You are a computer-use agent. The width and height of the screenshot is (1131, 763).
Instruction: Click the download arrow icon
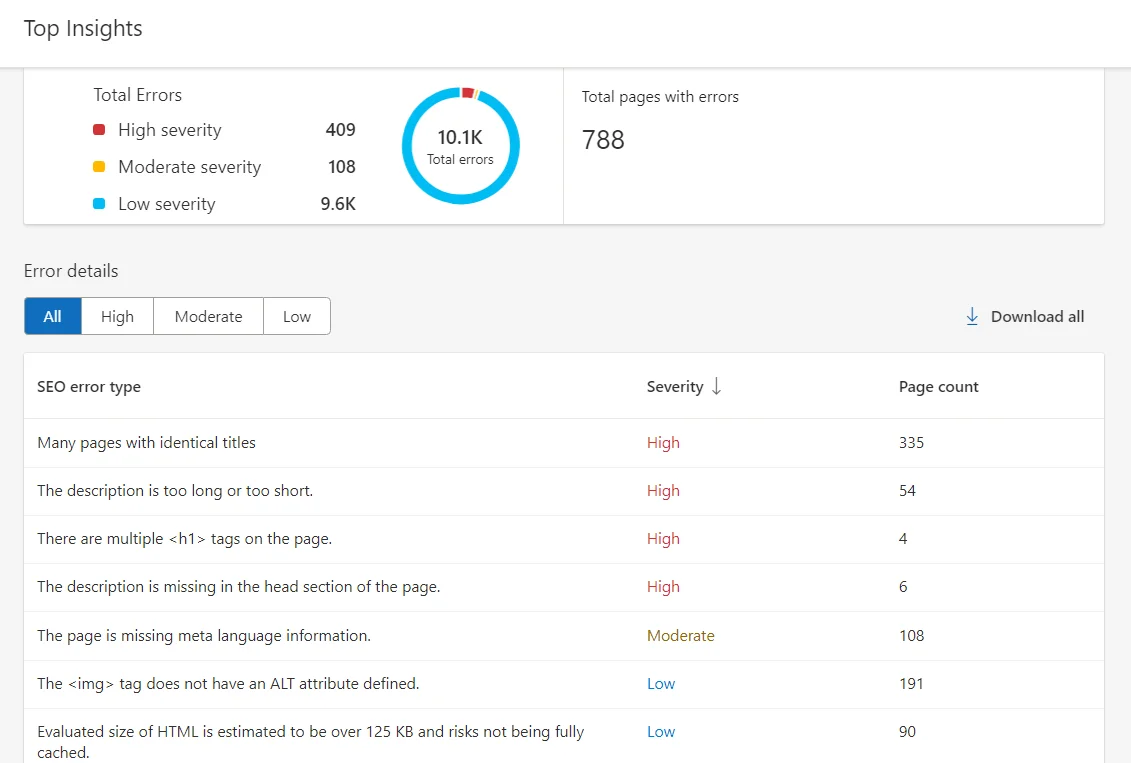pos(972,316)
